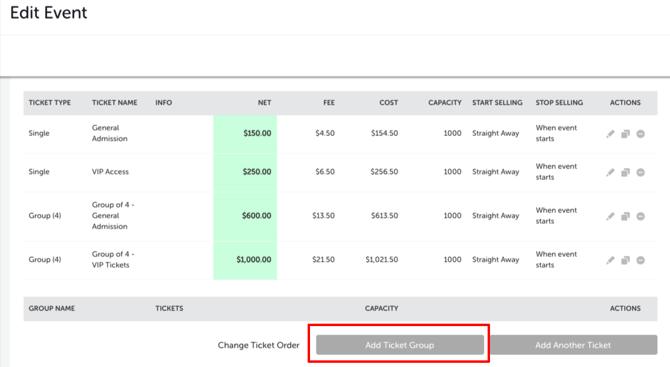Click the $613.50 cost value
The image size is (670, 367).
tap(384, 216)
